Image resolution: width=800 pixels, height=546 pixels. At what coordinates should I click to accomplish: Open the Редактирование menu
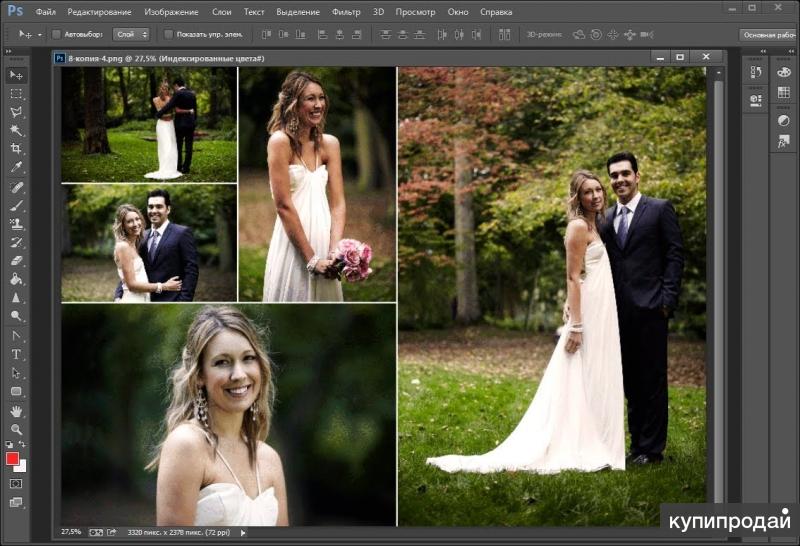coord(99,12)
